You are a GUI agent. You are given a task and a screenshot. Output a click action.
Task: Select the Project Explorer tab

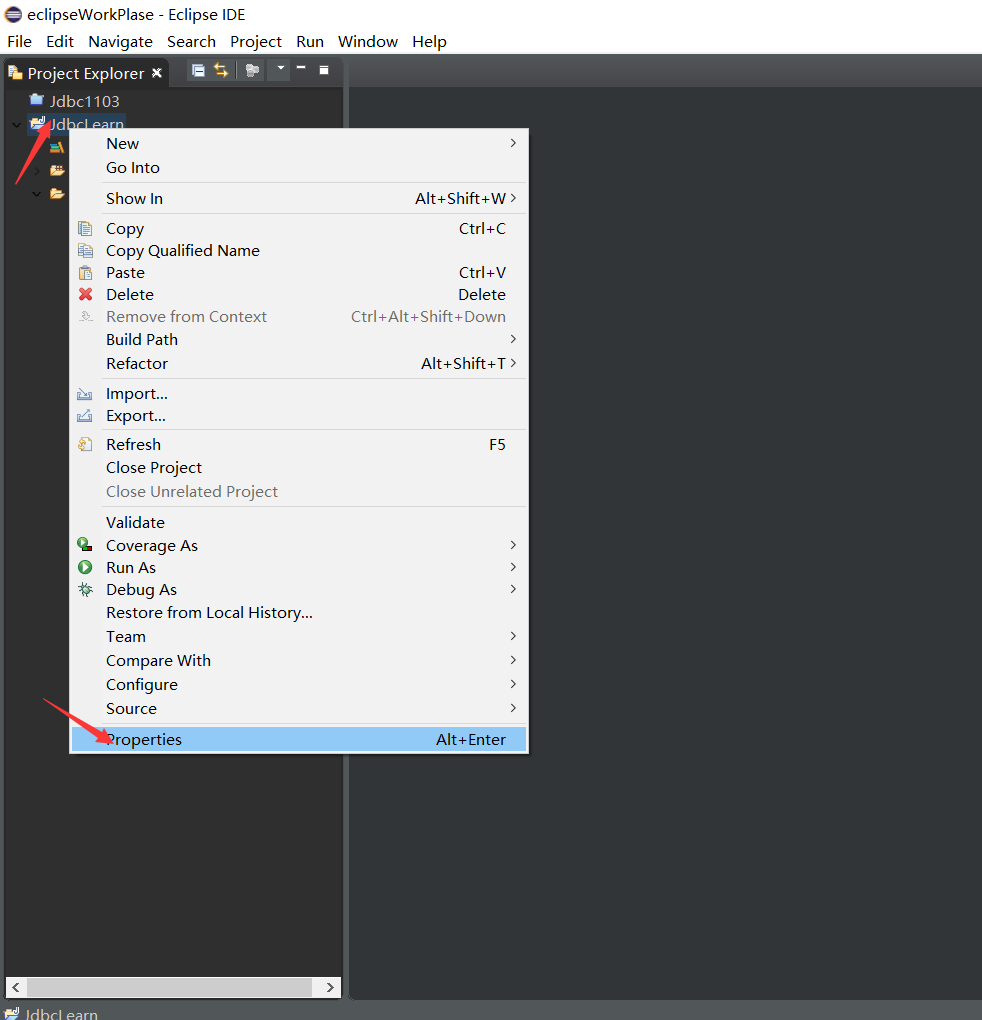[86, 73]
